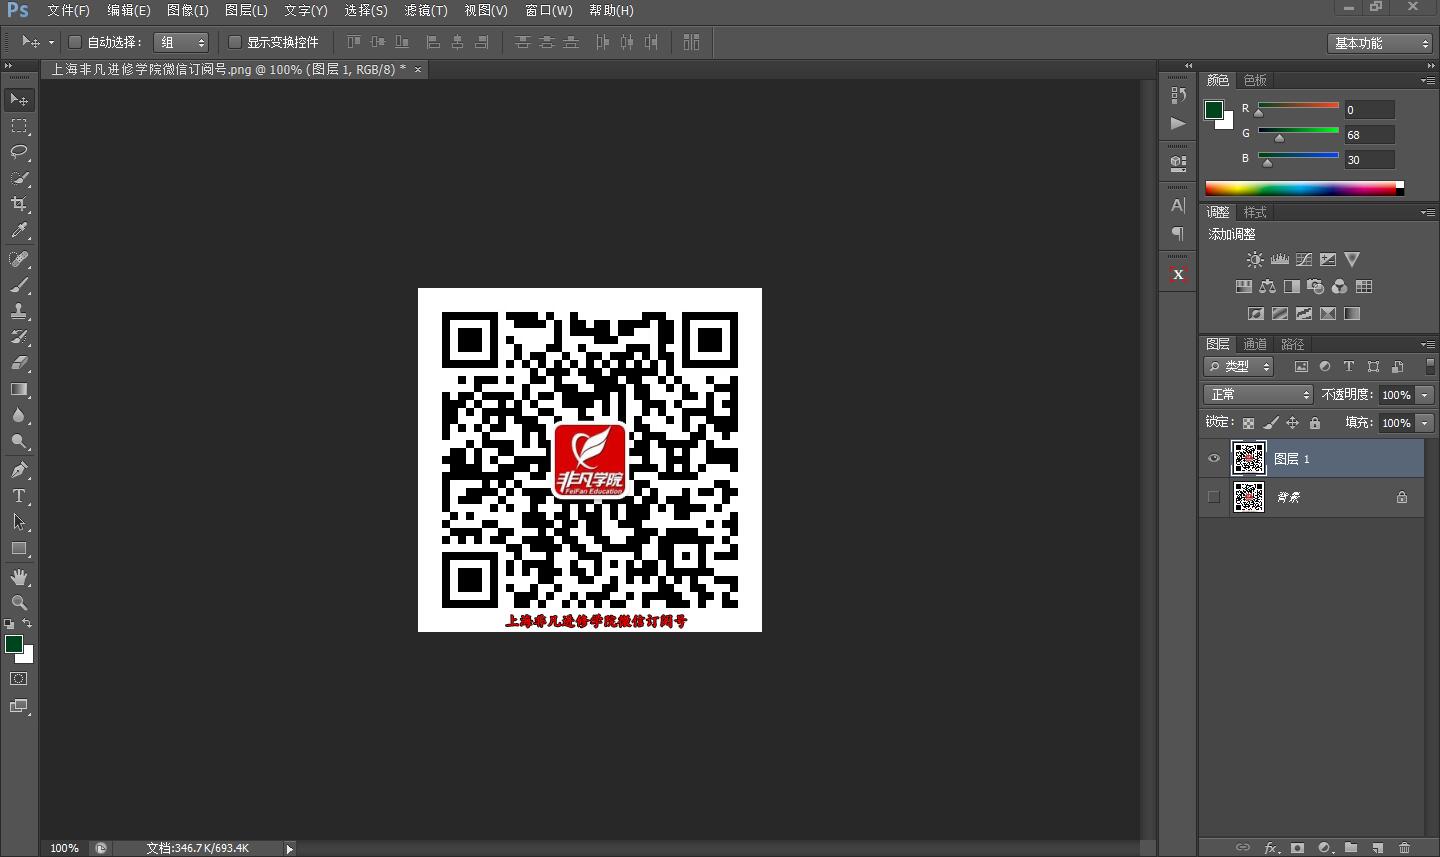1440x857 pixels.
Task: Select the Lasso tool
Action: tap(19, 152)
